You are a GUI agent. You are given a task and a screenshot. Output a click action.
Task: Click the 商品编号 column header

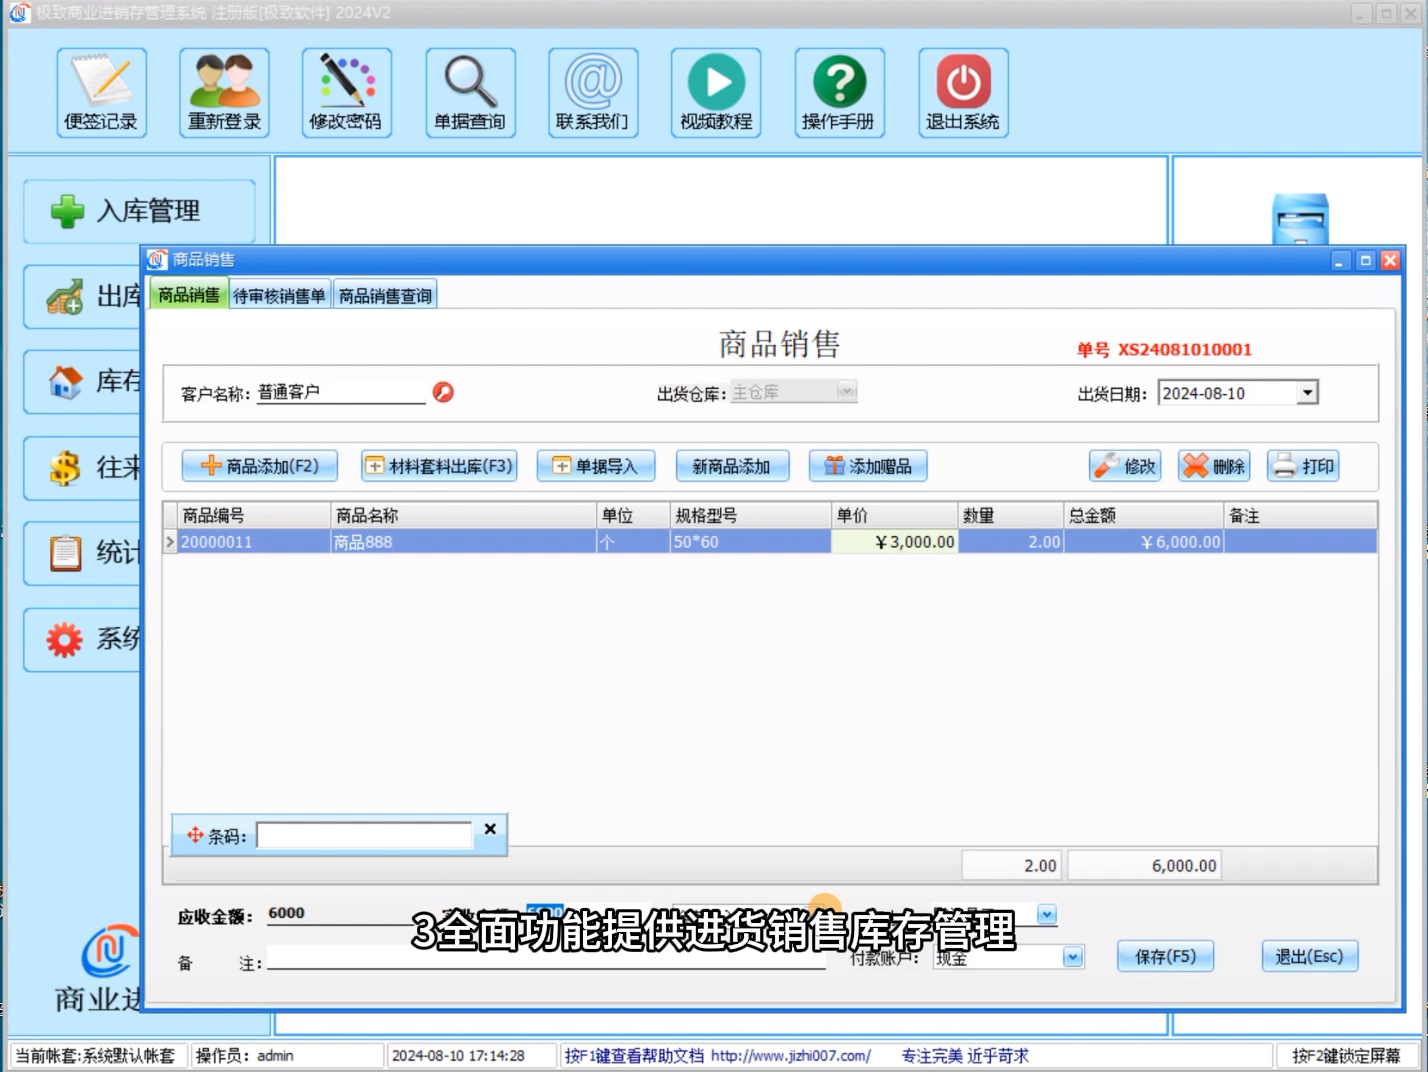pos(254,515)
